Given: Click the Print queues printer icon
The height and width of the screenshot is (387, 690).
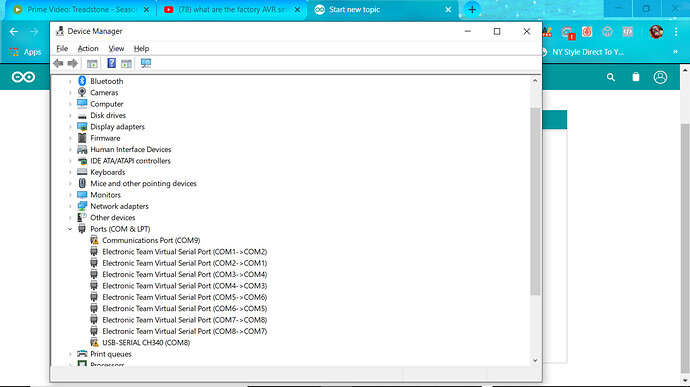Looking at the screenshot, I should (82, 354).
